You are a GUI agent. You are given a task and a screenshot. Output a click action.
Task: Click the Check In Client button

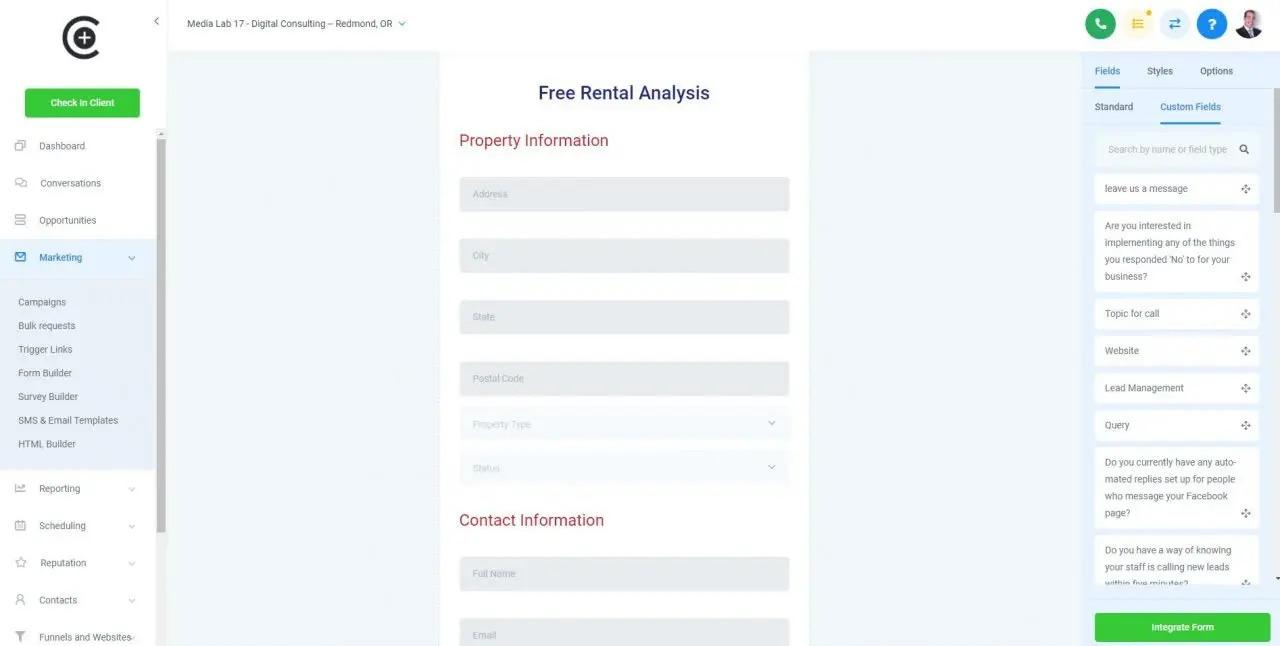(x=82, y=103)
